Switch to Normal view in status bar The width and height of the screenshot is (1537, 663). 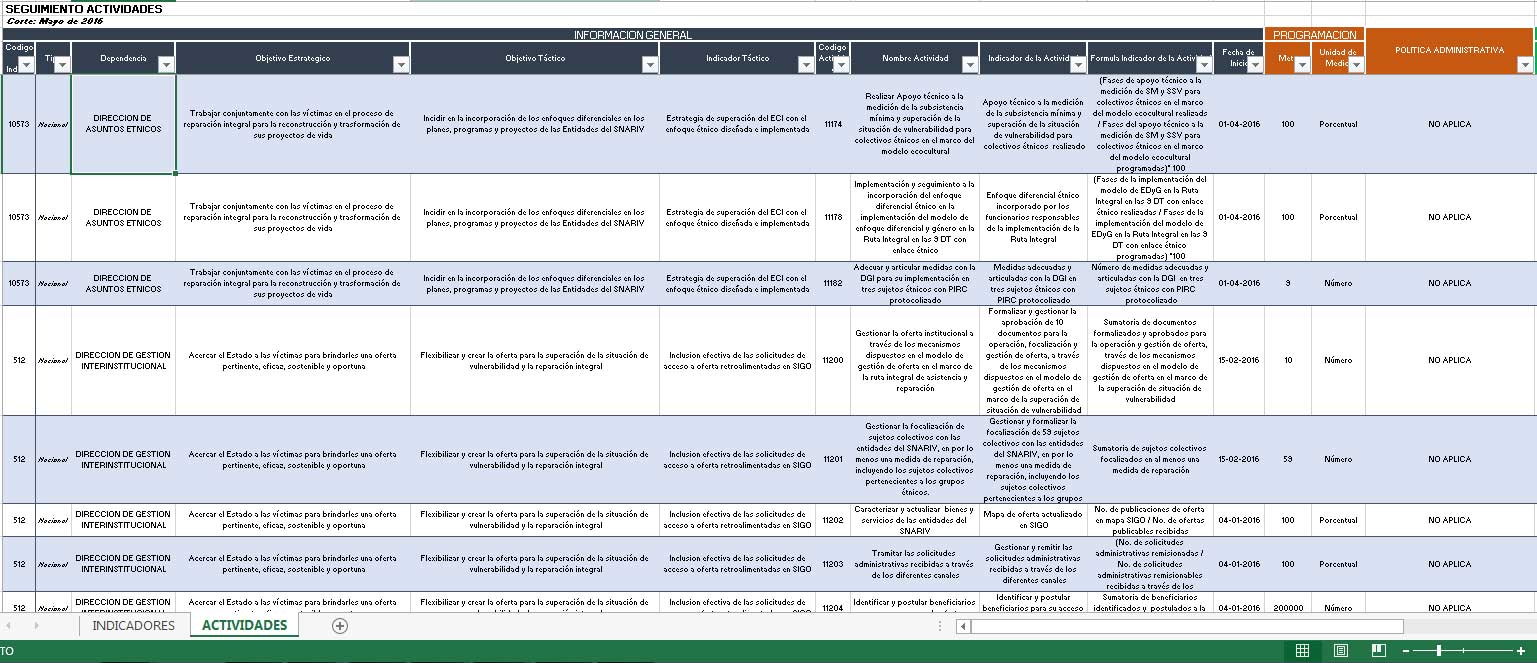(1302, 651)
